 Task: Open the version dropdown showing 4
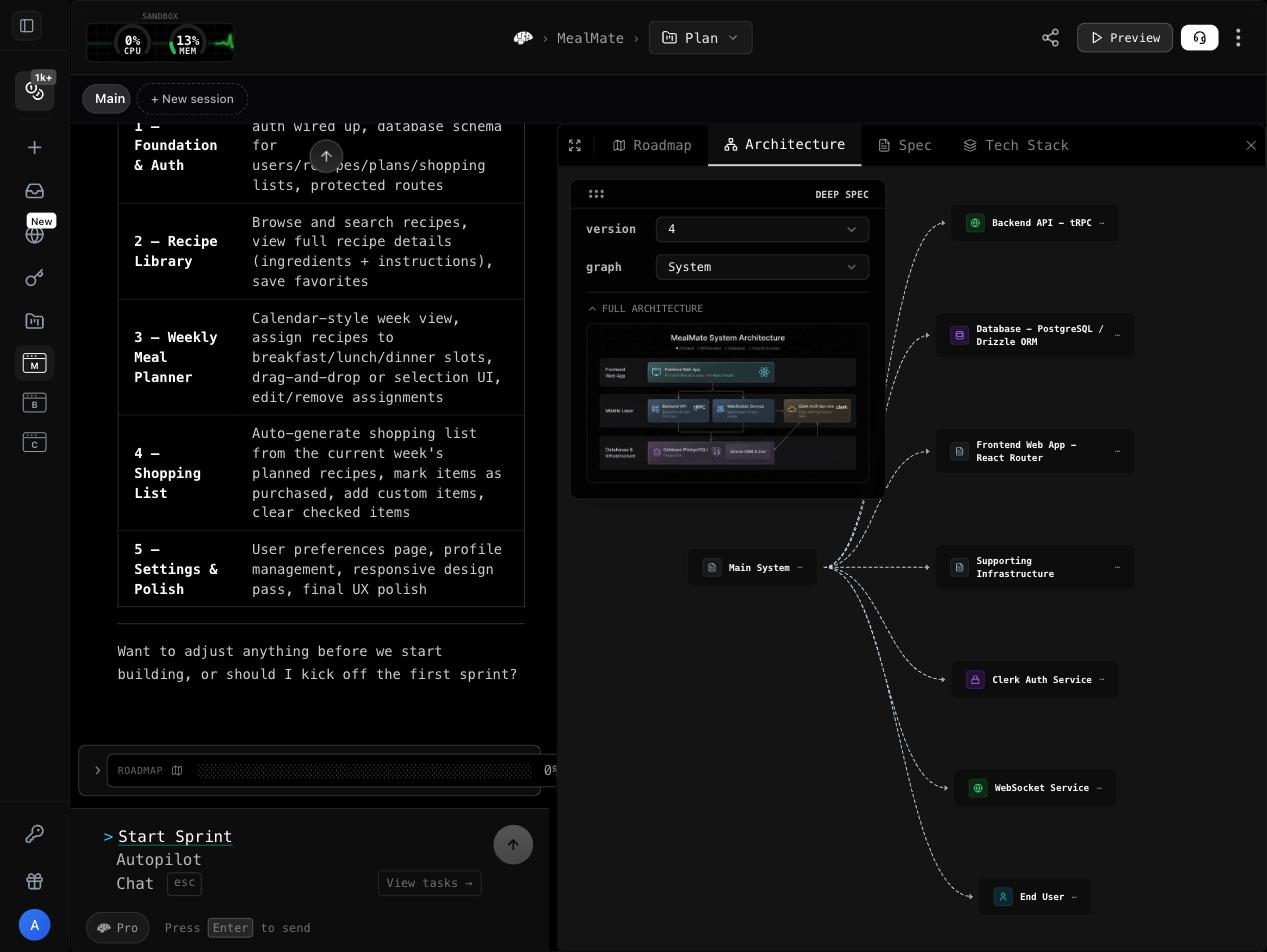click(762, 229)
